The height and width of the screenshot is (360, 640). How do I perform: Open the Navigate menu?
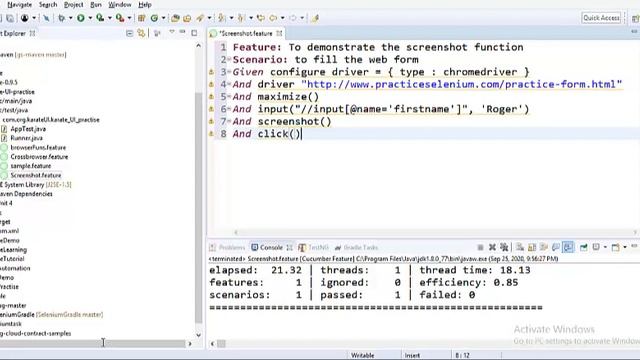coord(19,5)
